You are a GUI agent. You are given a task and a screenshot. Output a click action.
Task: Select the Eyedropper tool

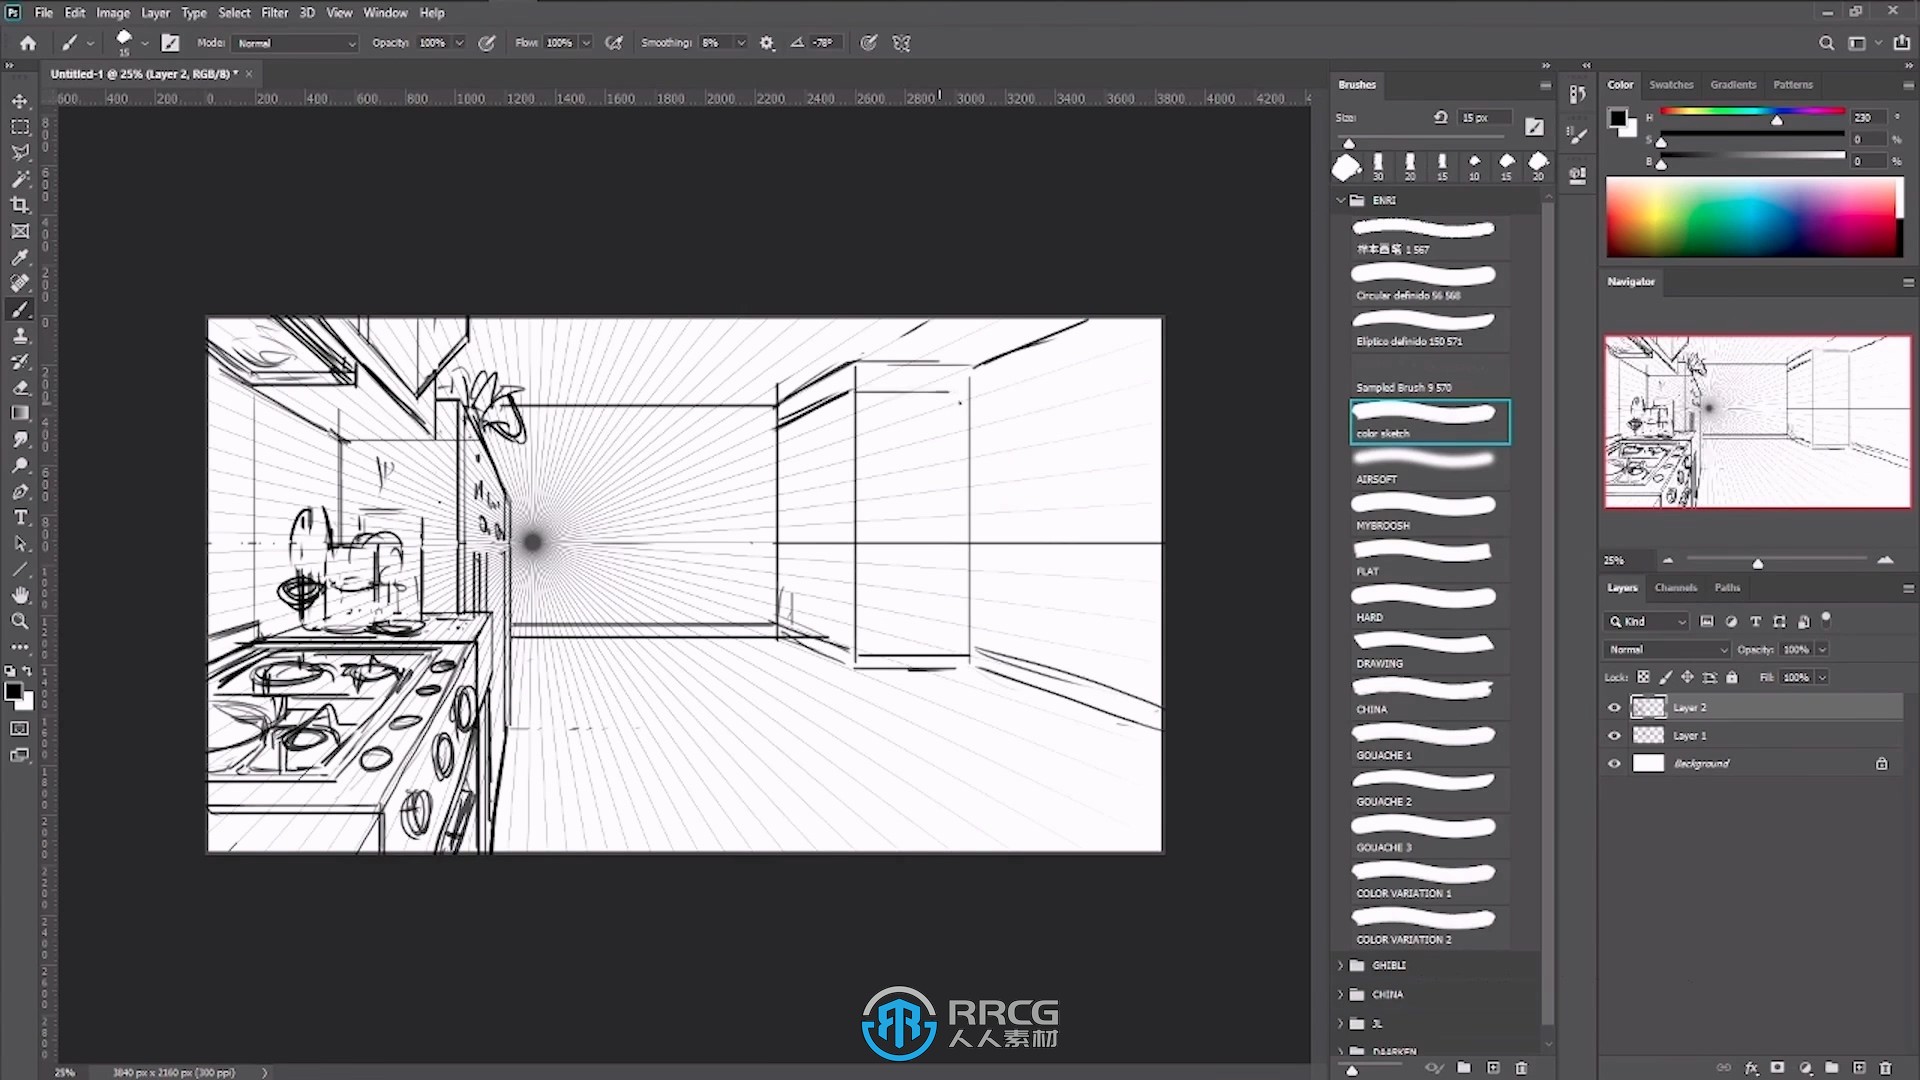(20, 257)
